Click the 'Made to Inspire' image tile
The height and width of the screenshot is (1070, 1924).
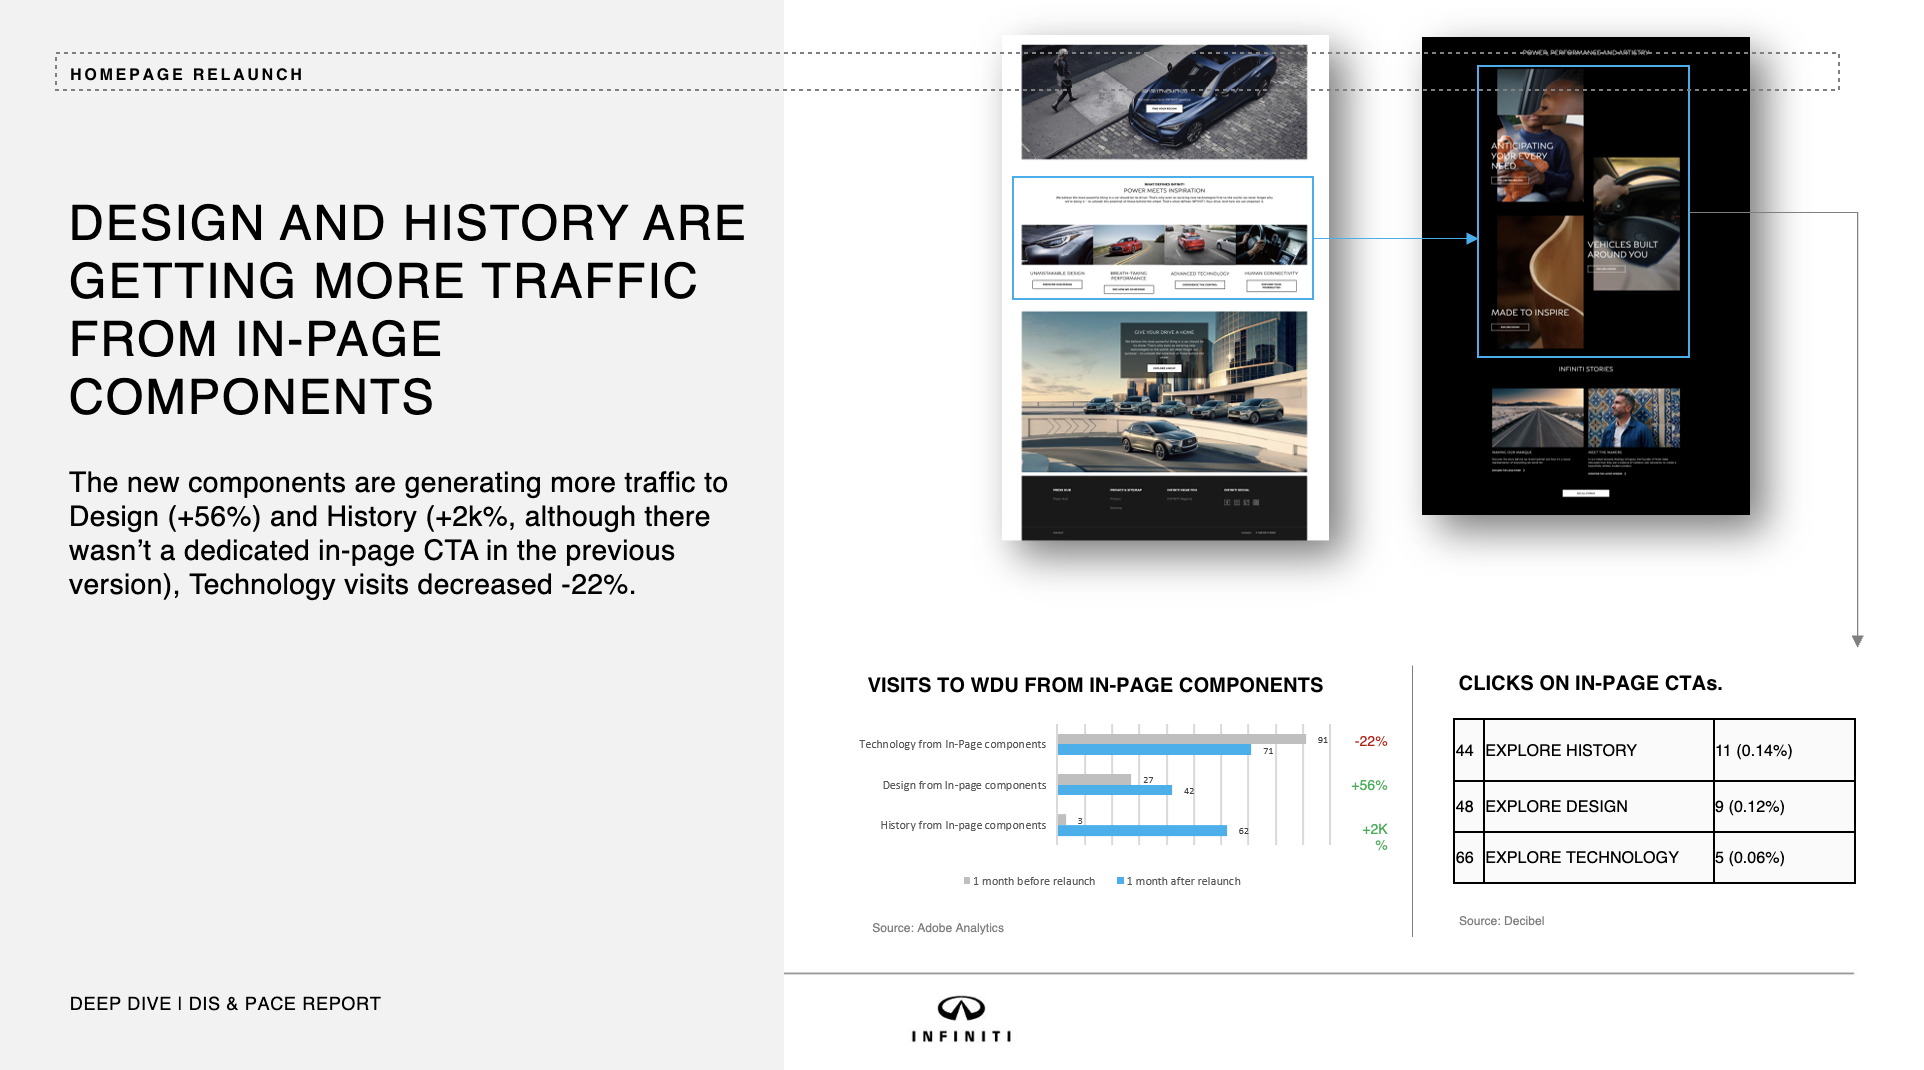pyautogui.click(x=1539, y=282)
